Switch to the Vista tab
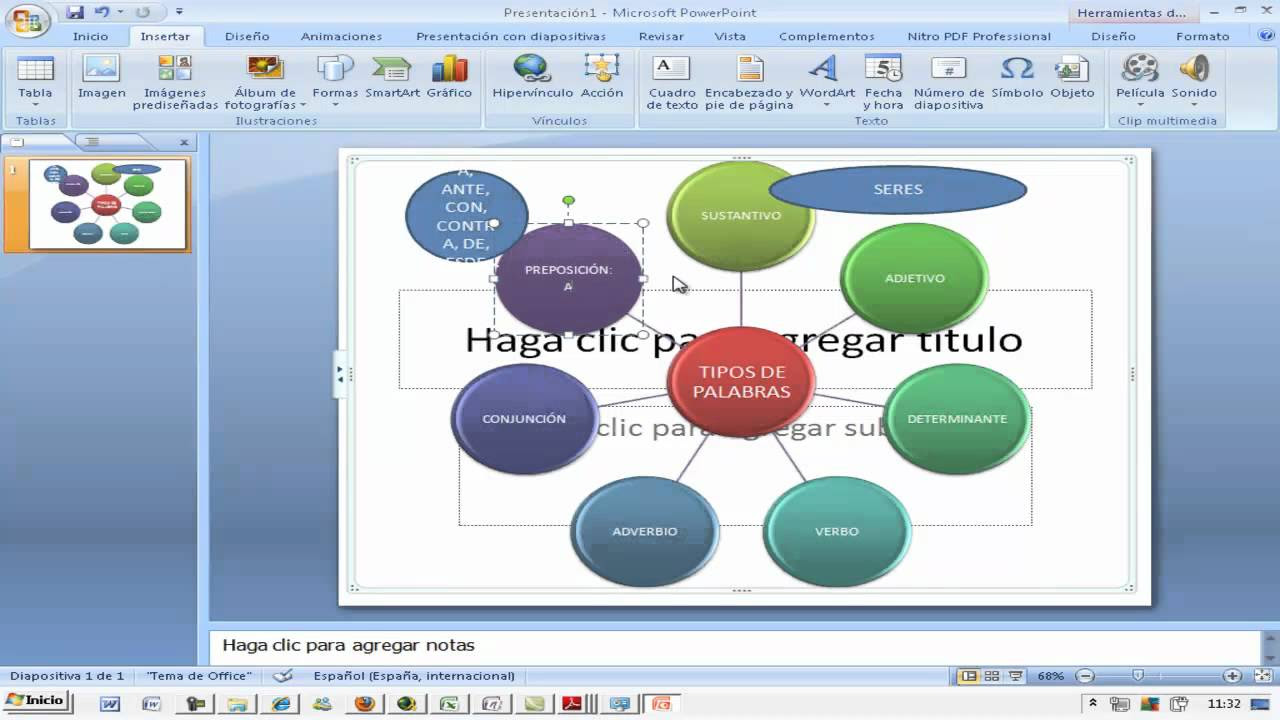 [730, 36]
